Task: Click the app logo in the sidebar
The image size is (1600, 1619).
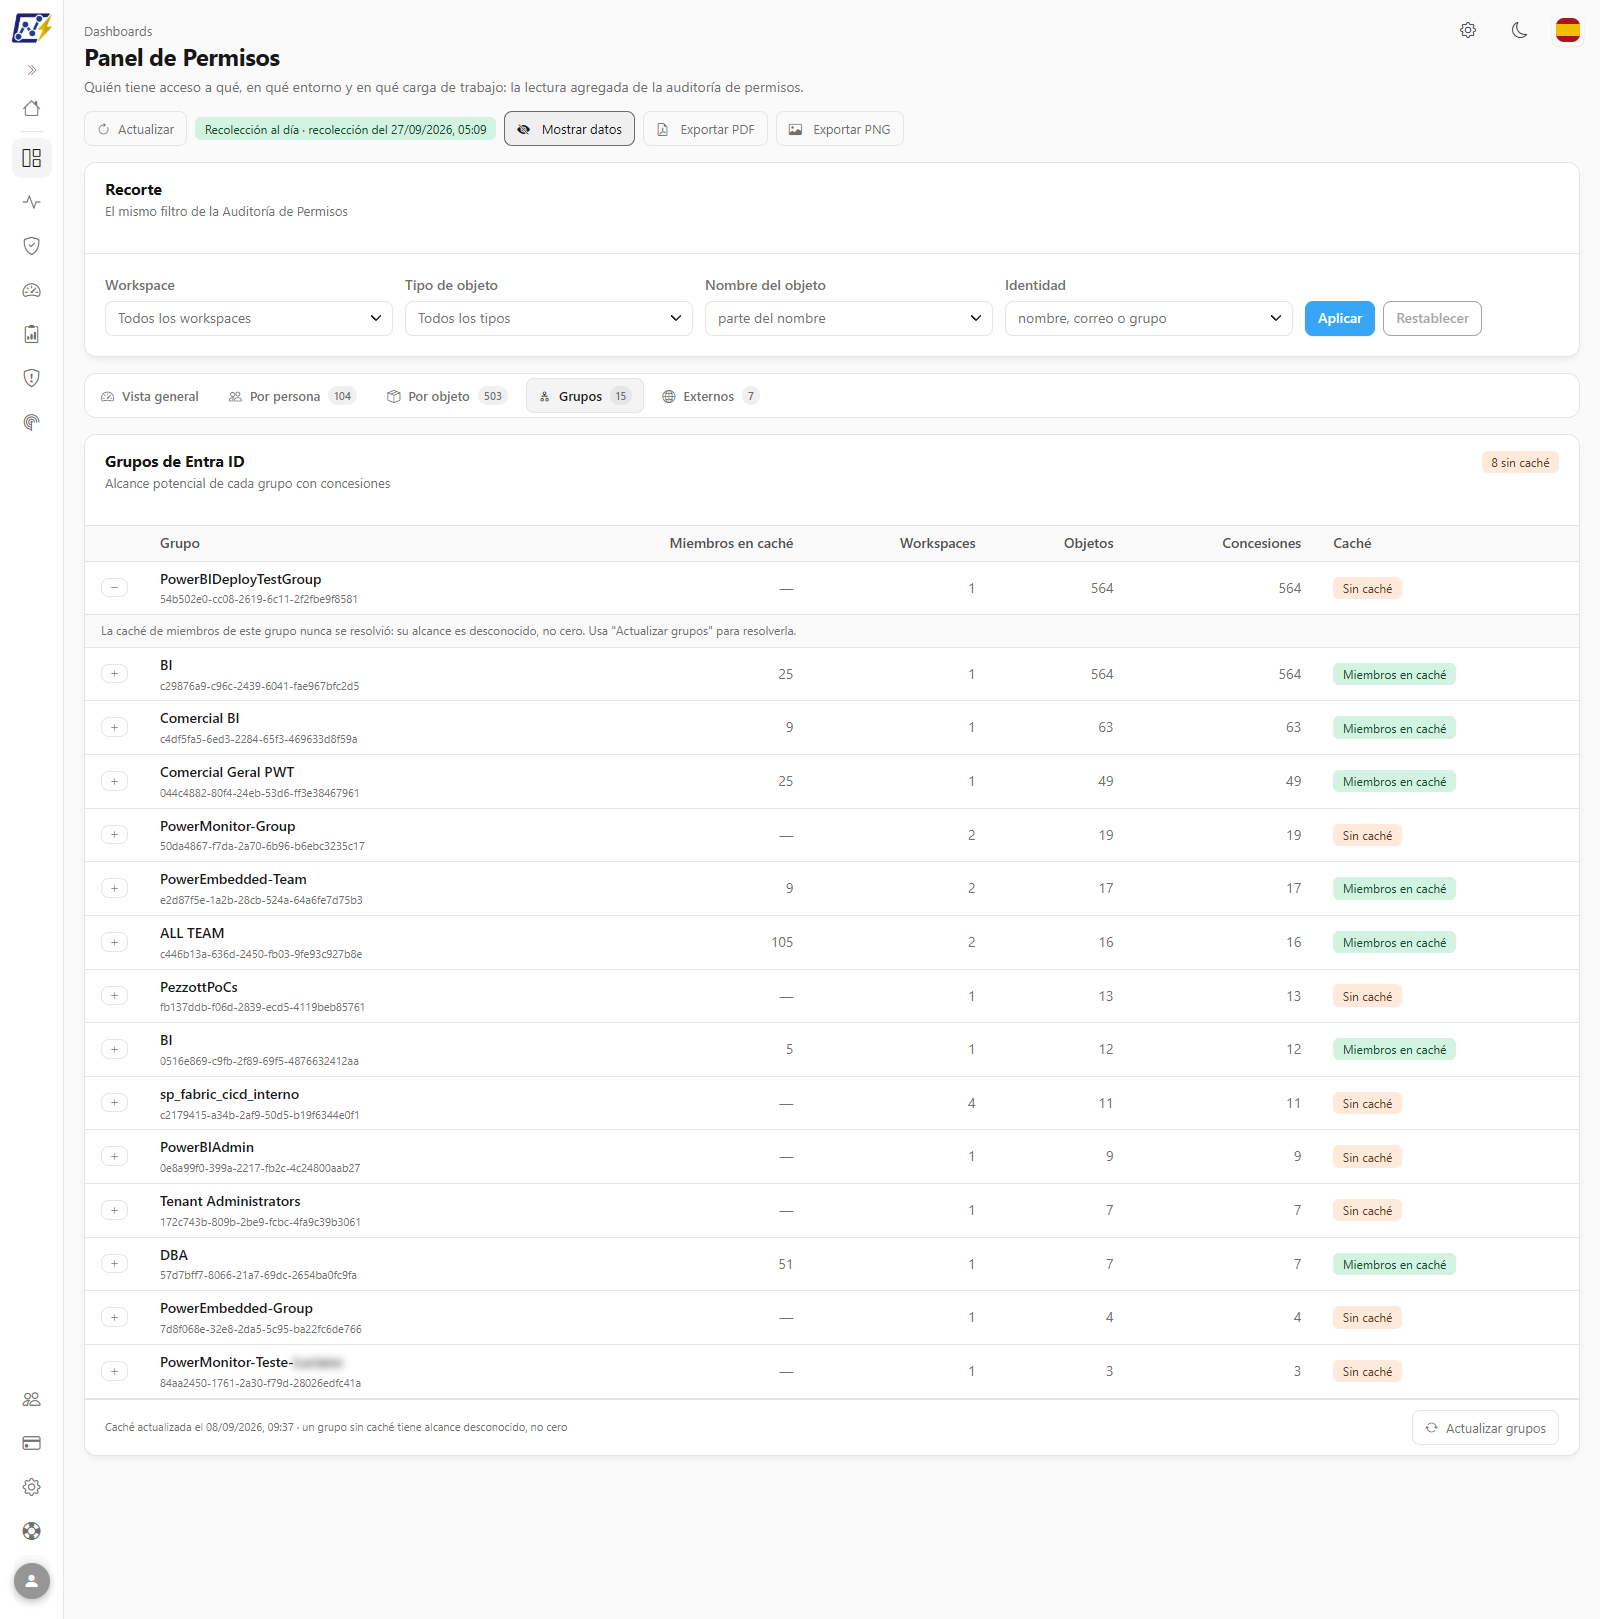Action: [32, 28]
